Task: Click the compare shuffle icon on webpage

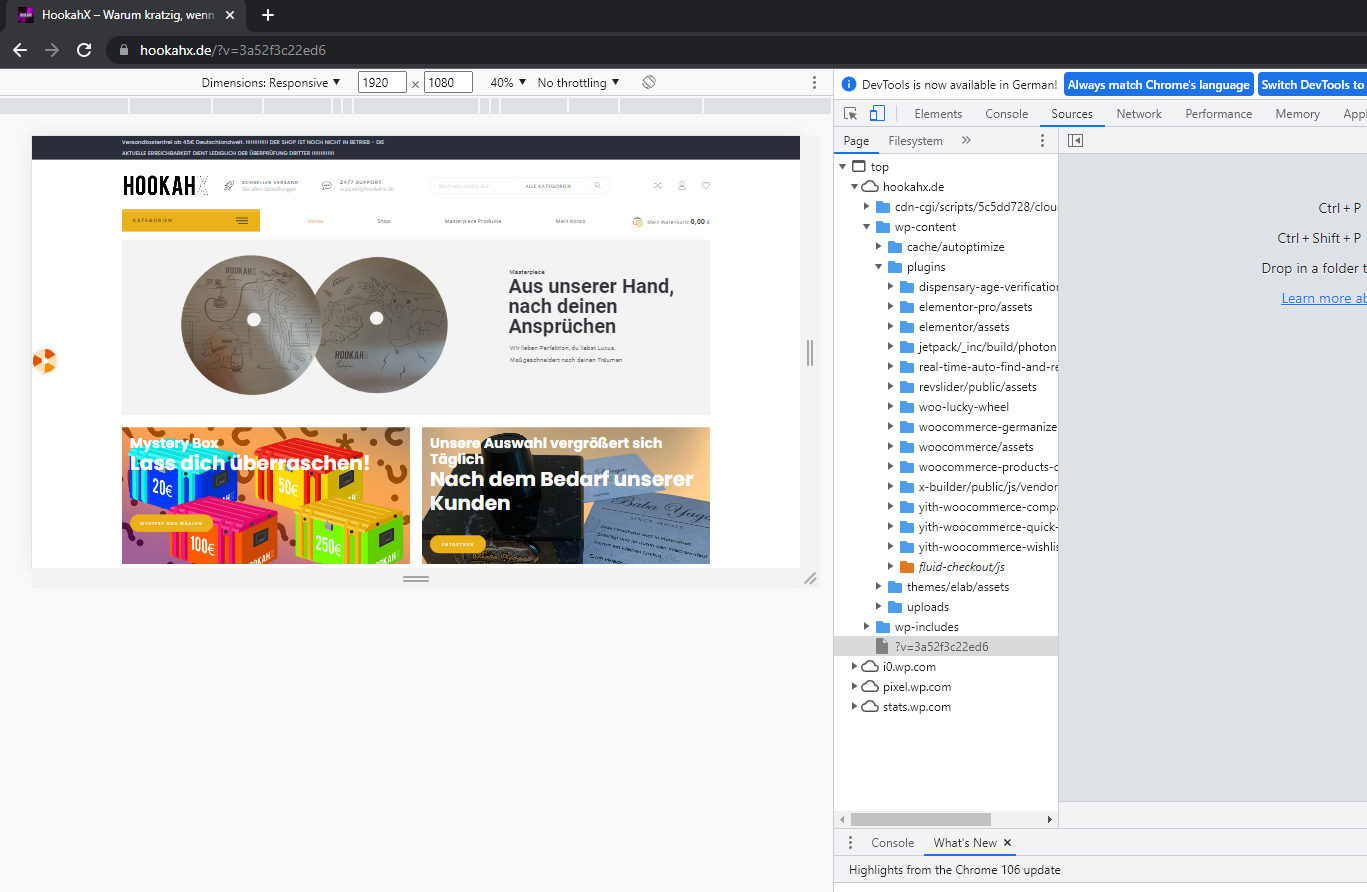Action: click(657, 185)
